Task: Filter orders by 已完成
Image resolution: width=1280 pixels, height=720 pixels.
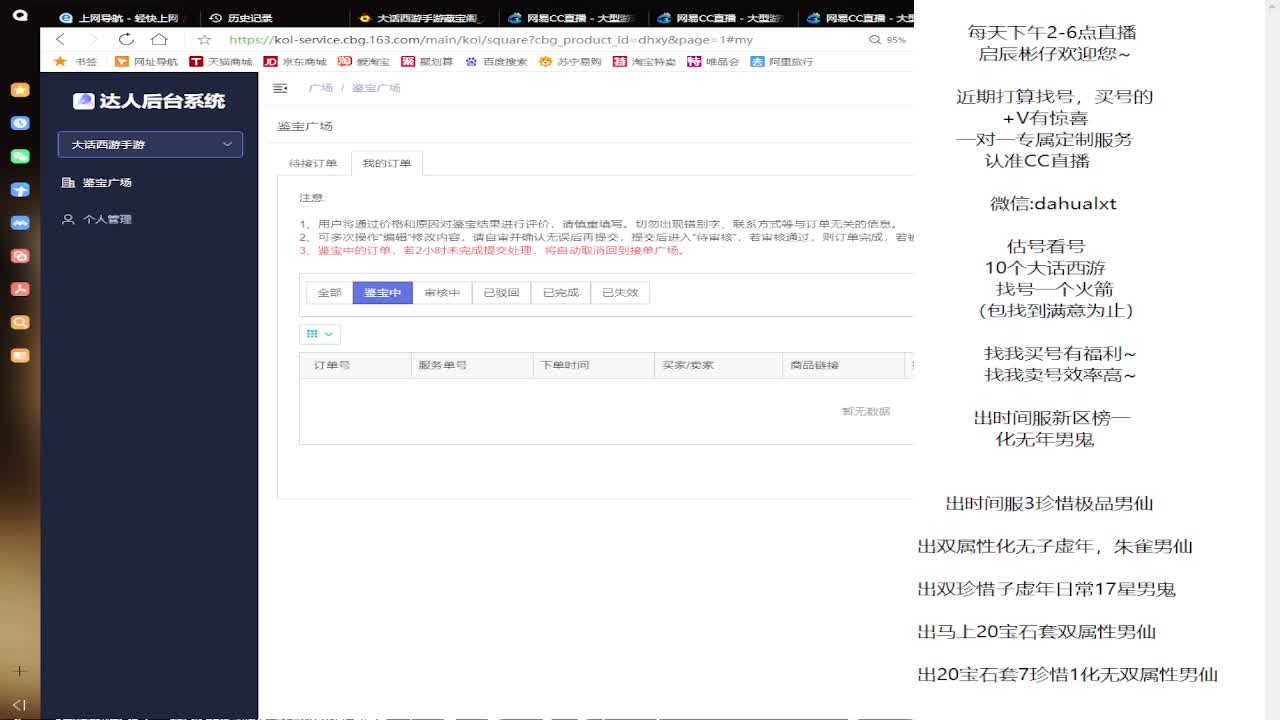Action: (560, 293)
